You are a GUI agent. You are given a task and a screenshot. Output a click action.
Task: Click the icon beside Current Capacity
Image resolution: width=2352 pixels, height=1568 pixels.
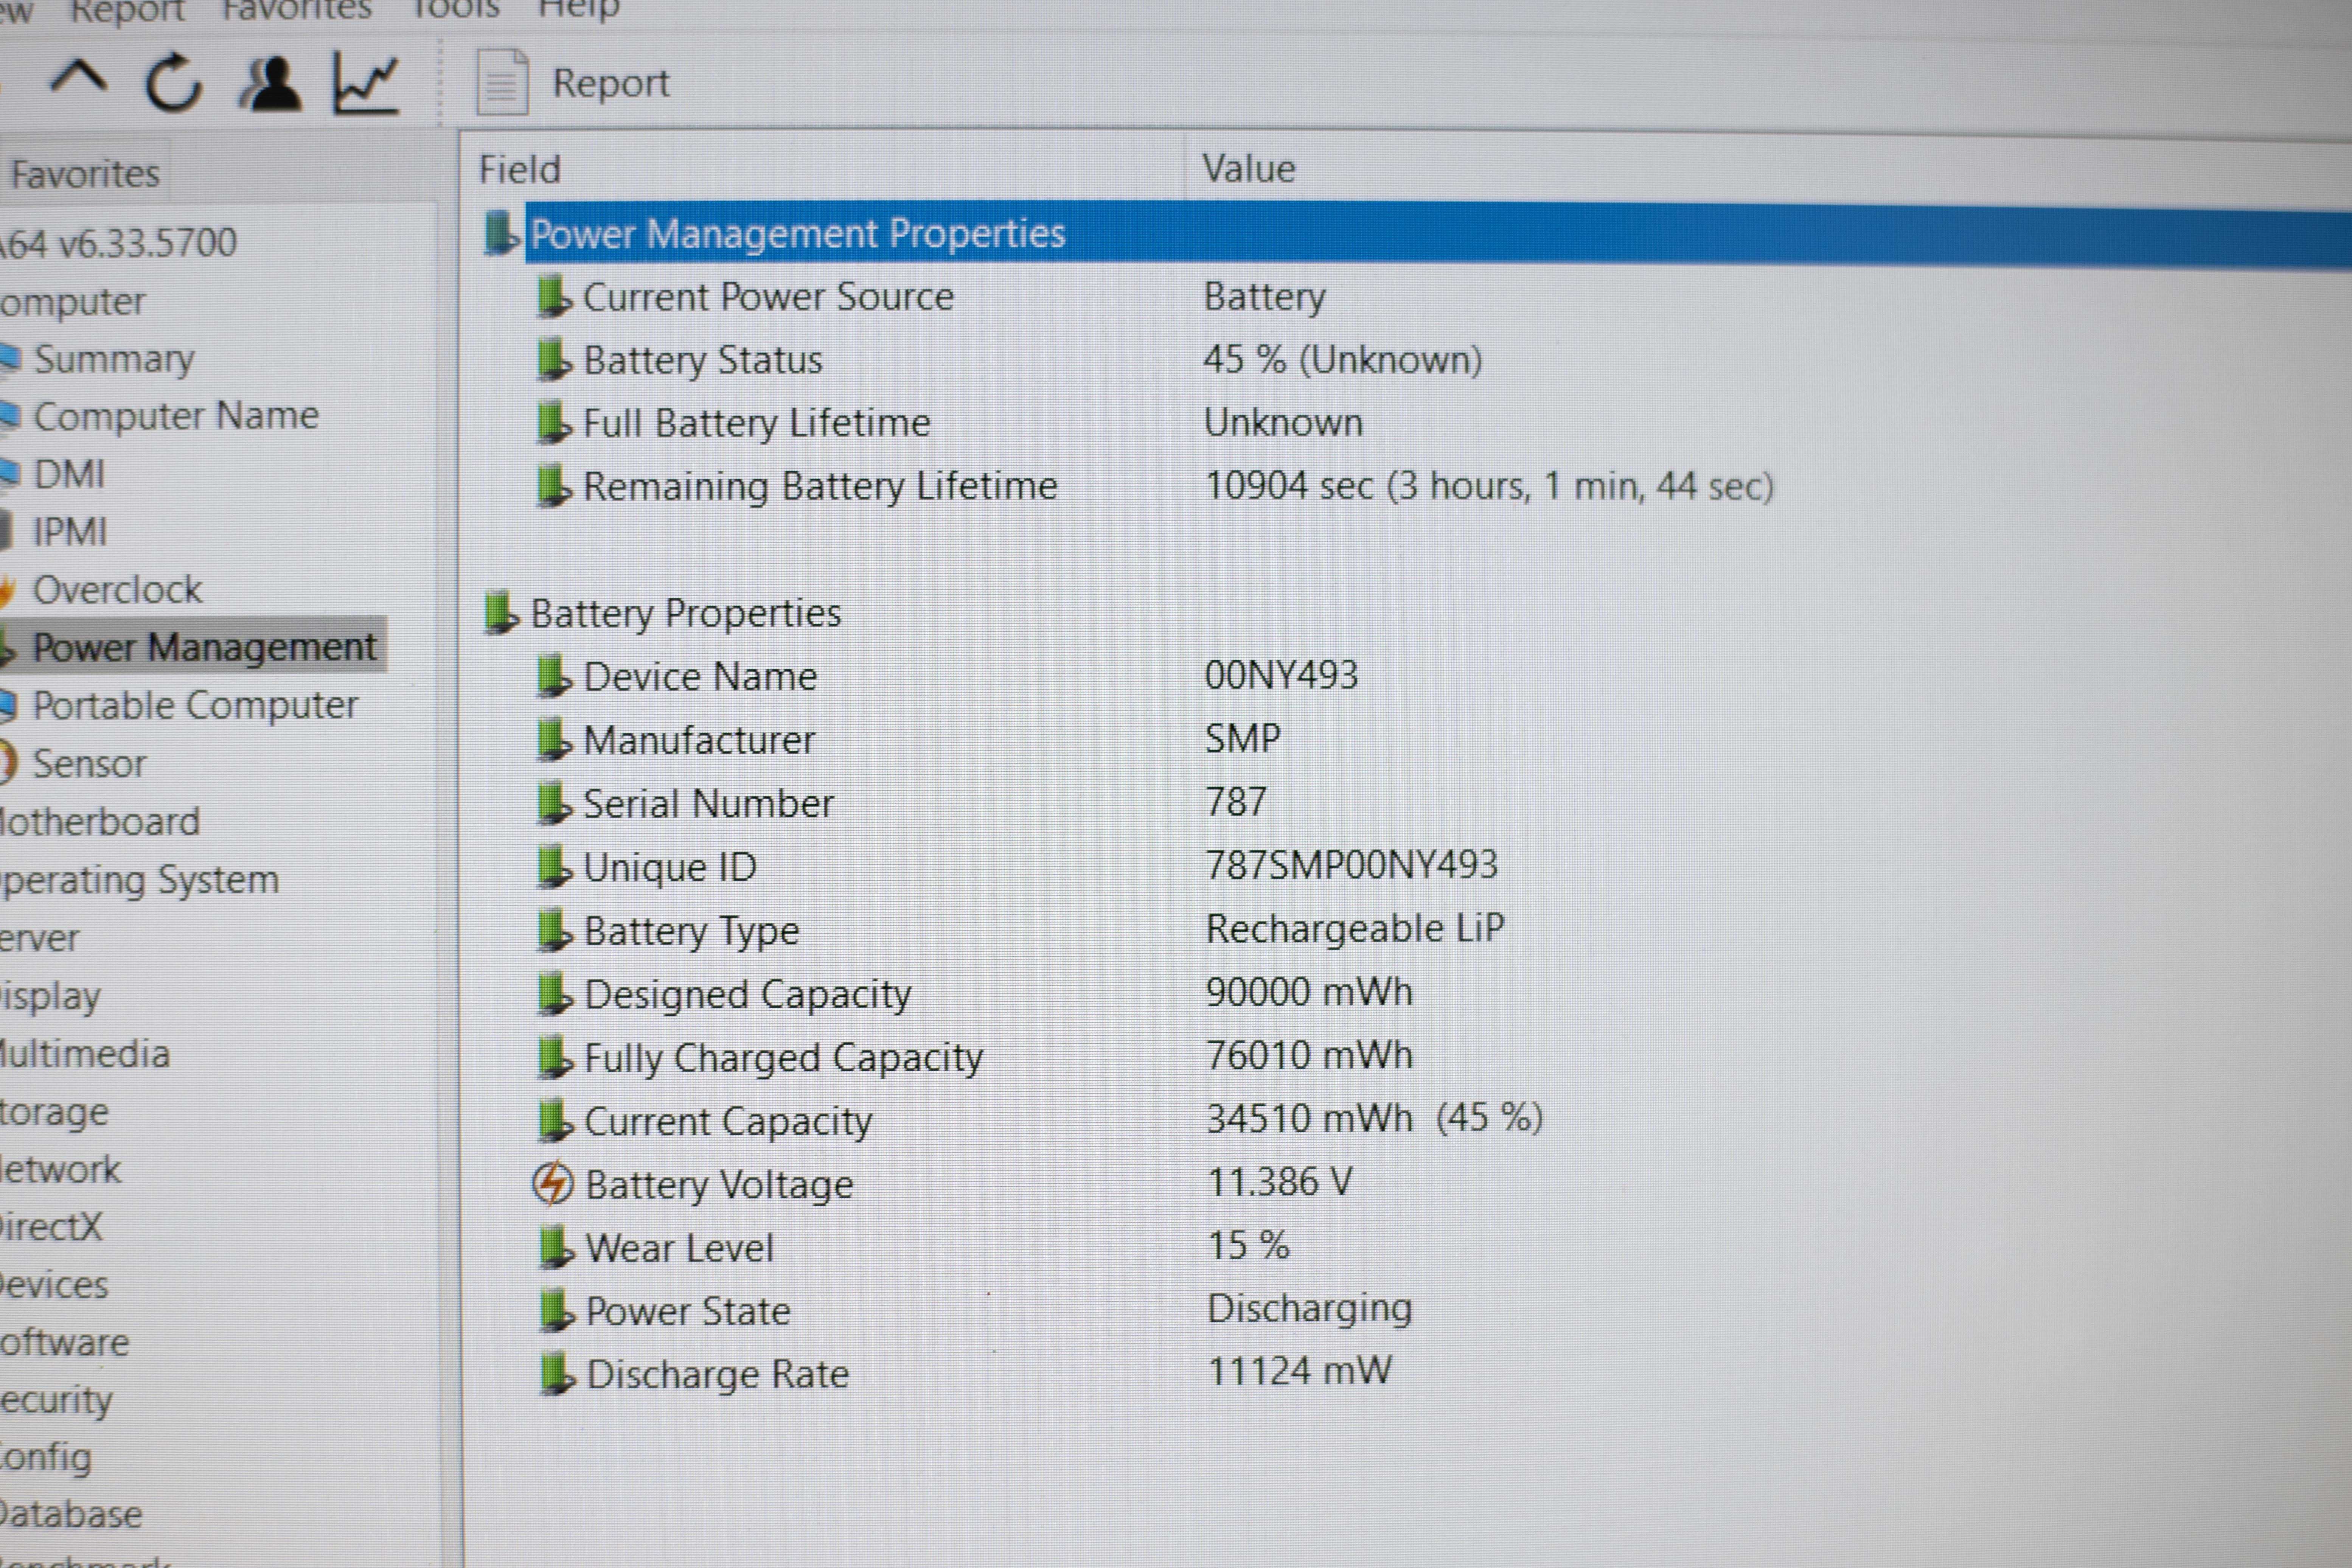(x=555, y=1121)
